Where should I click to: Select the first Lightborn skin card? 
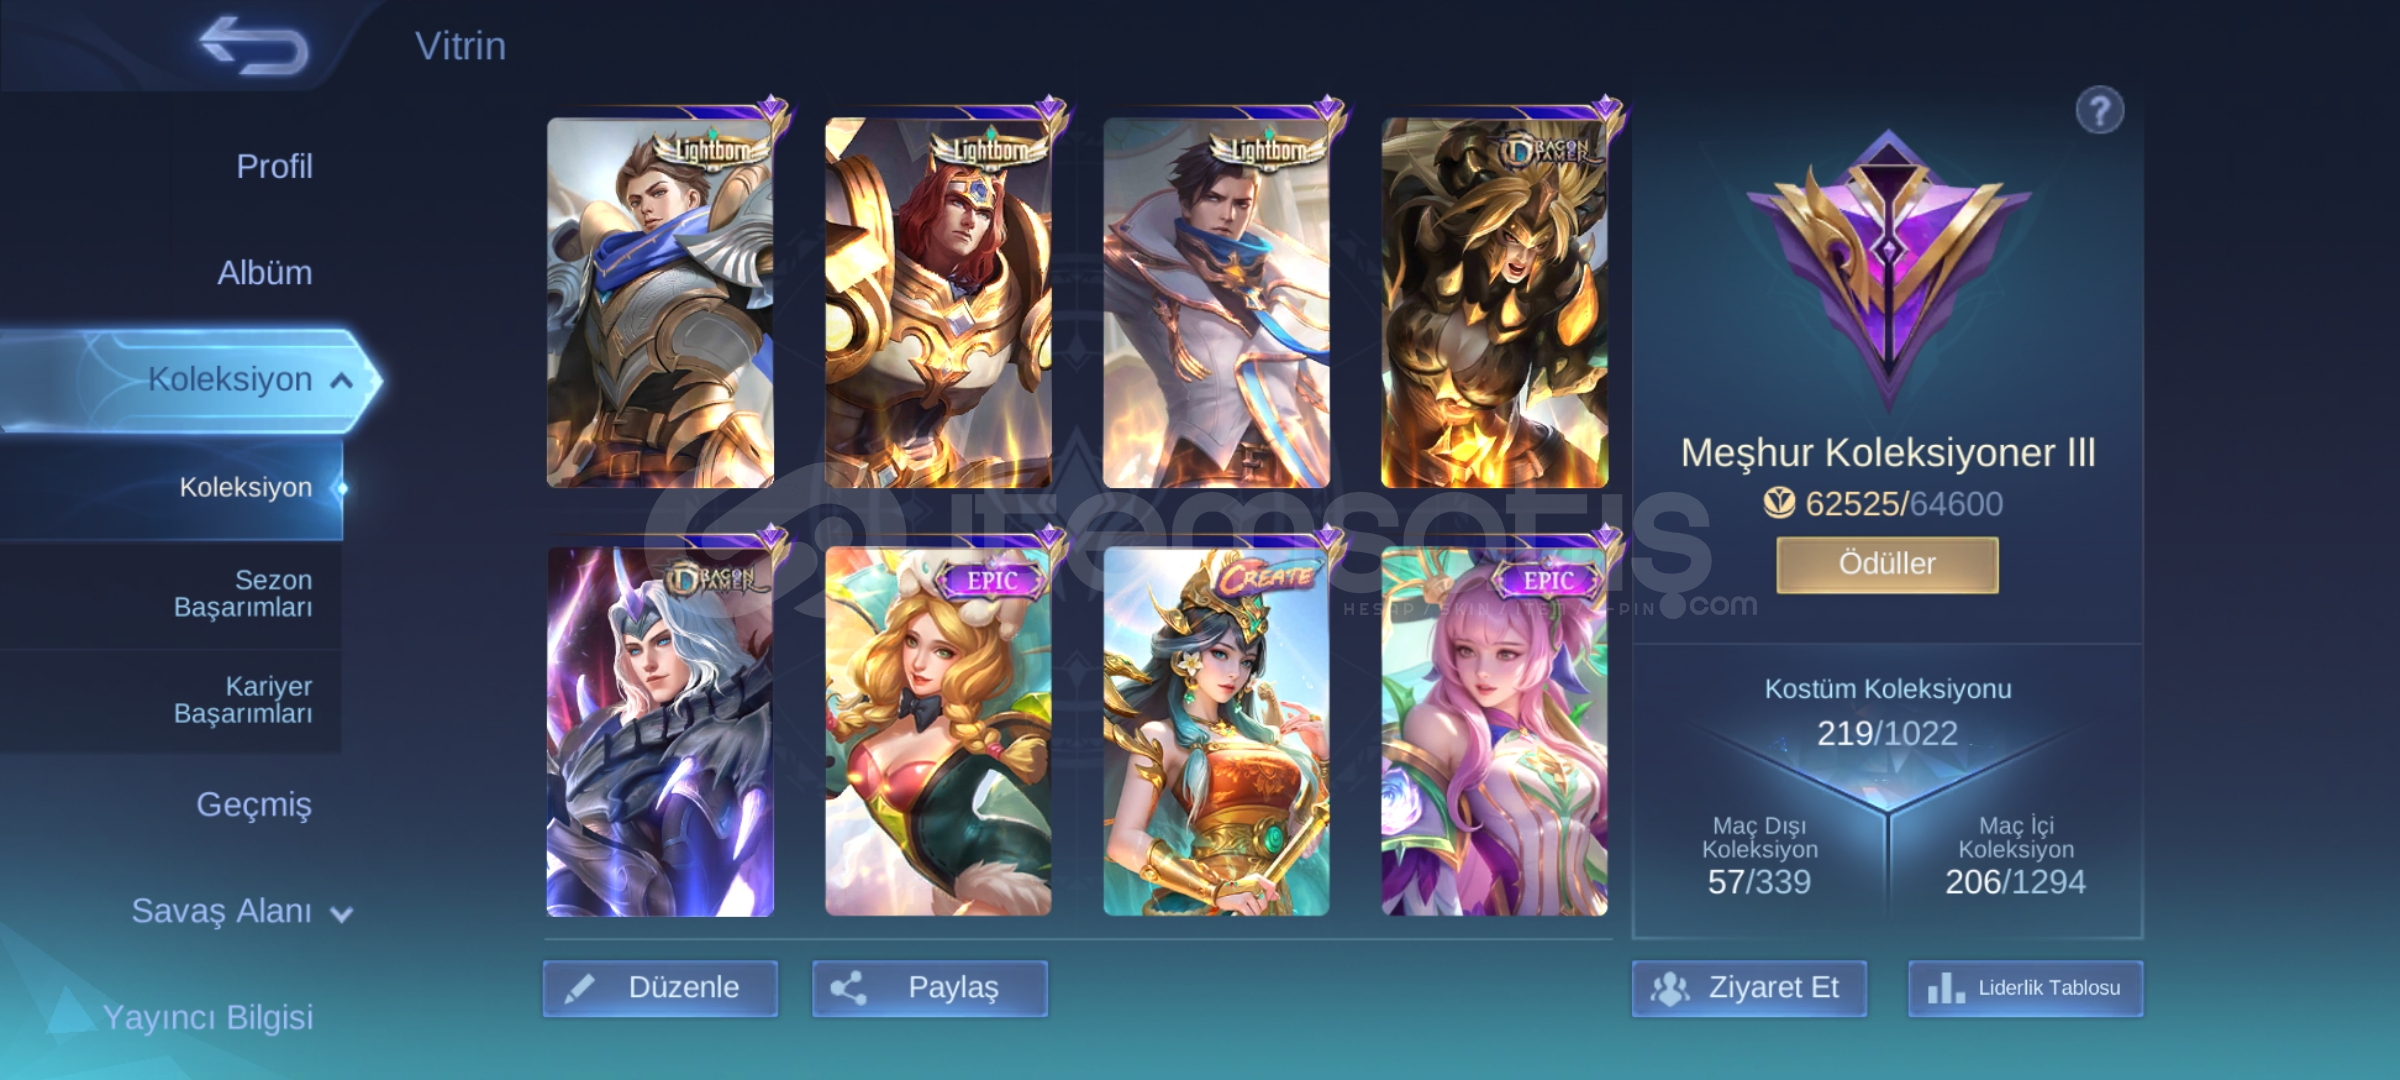pyautogui.click(x=660, y=302)
